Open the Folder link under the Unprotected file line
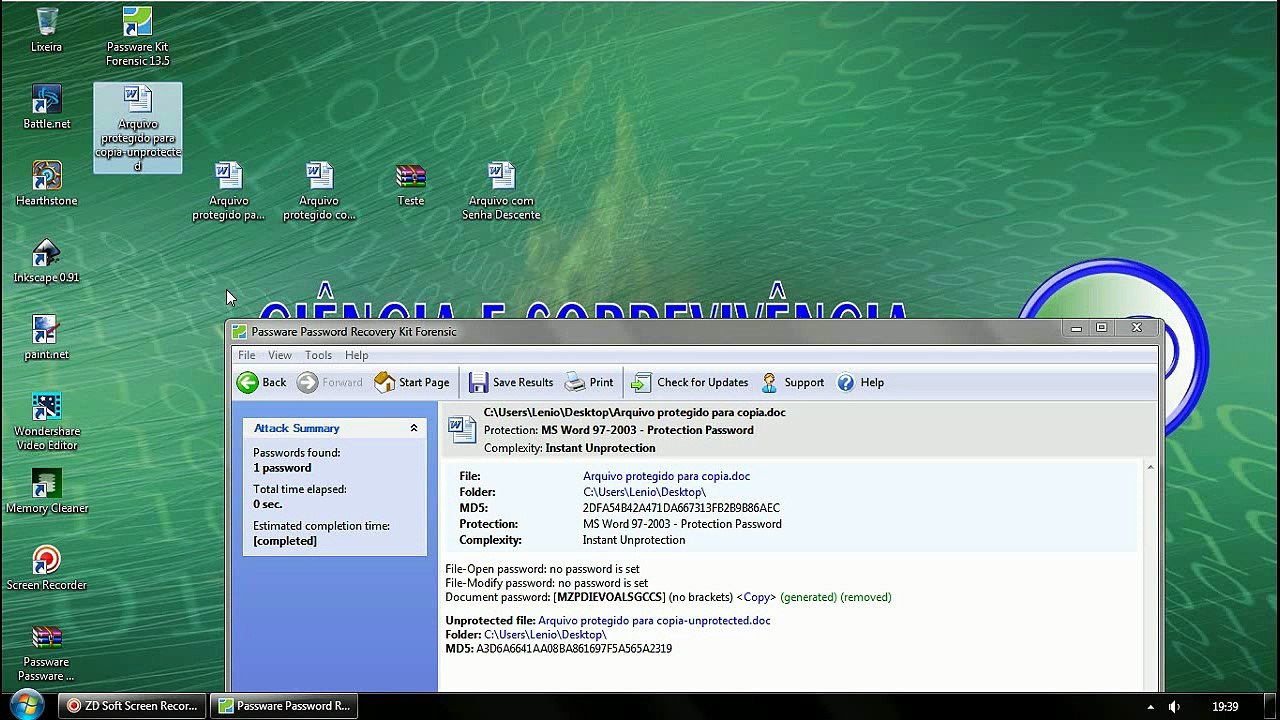 tap(545, 634)
